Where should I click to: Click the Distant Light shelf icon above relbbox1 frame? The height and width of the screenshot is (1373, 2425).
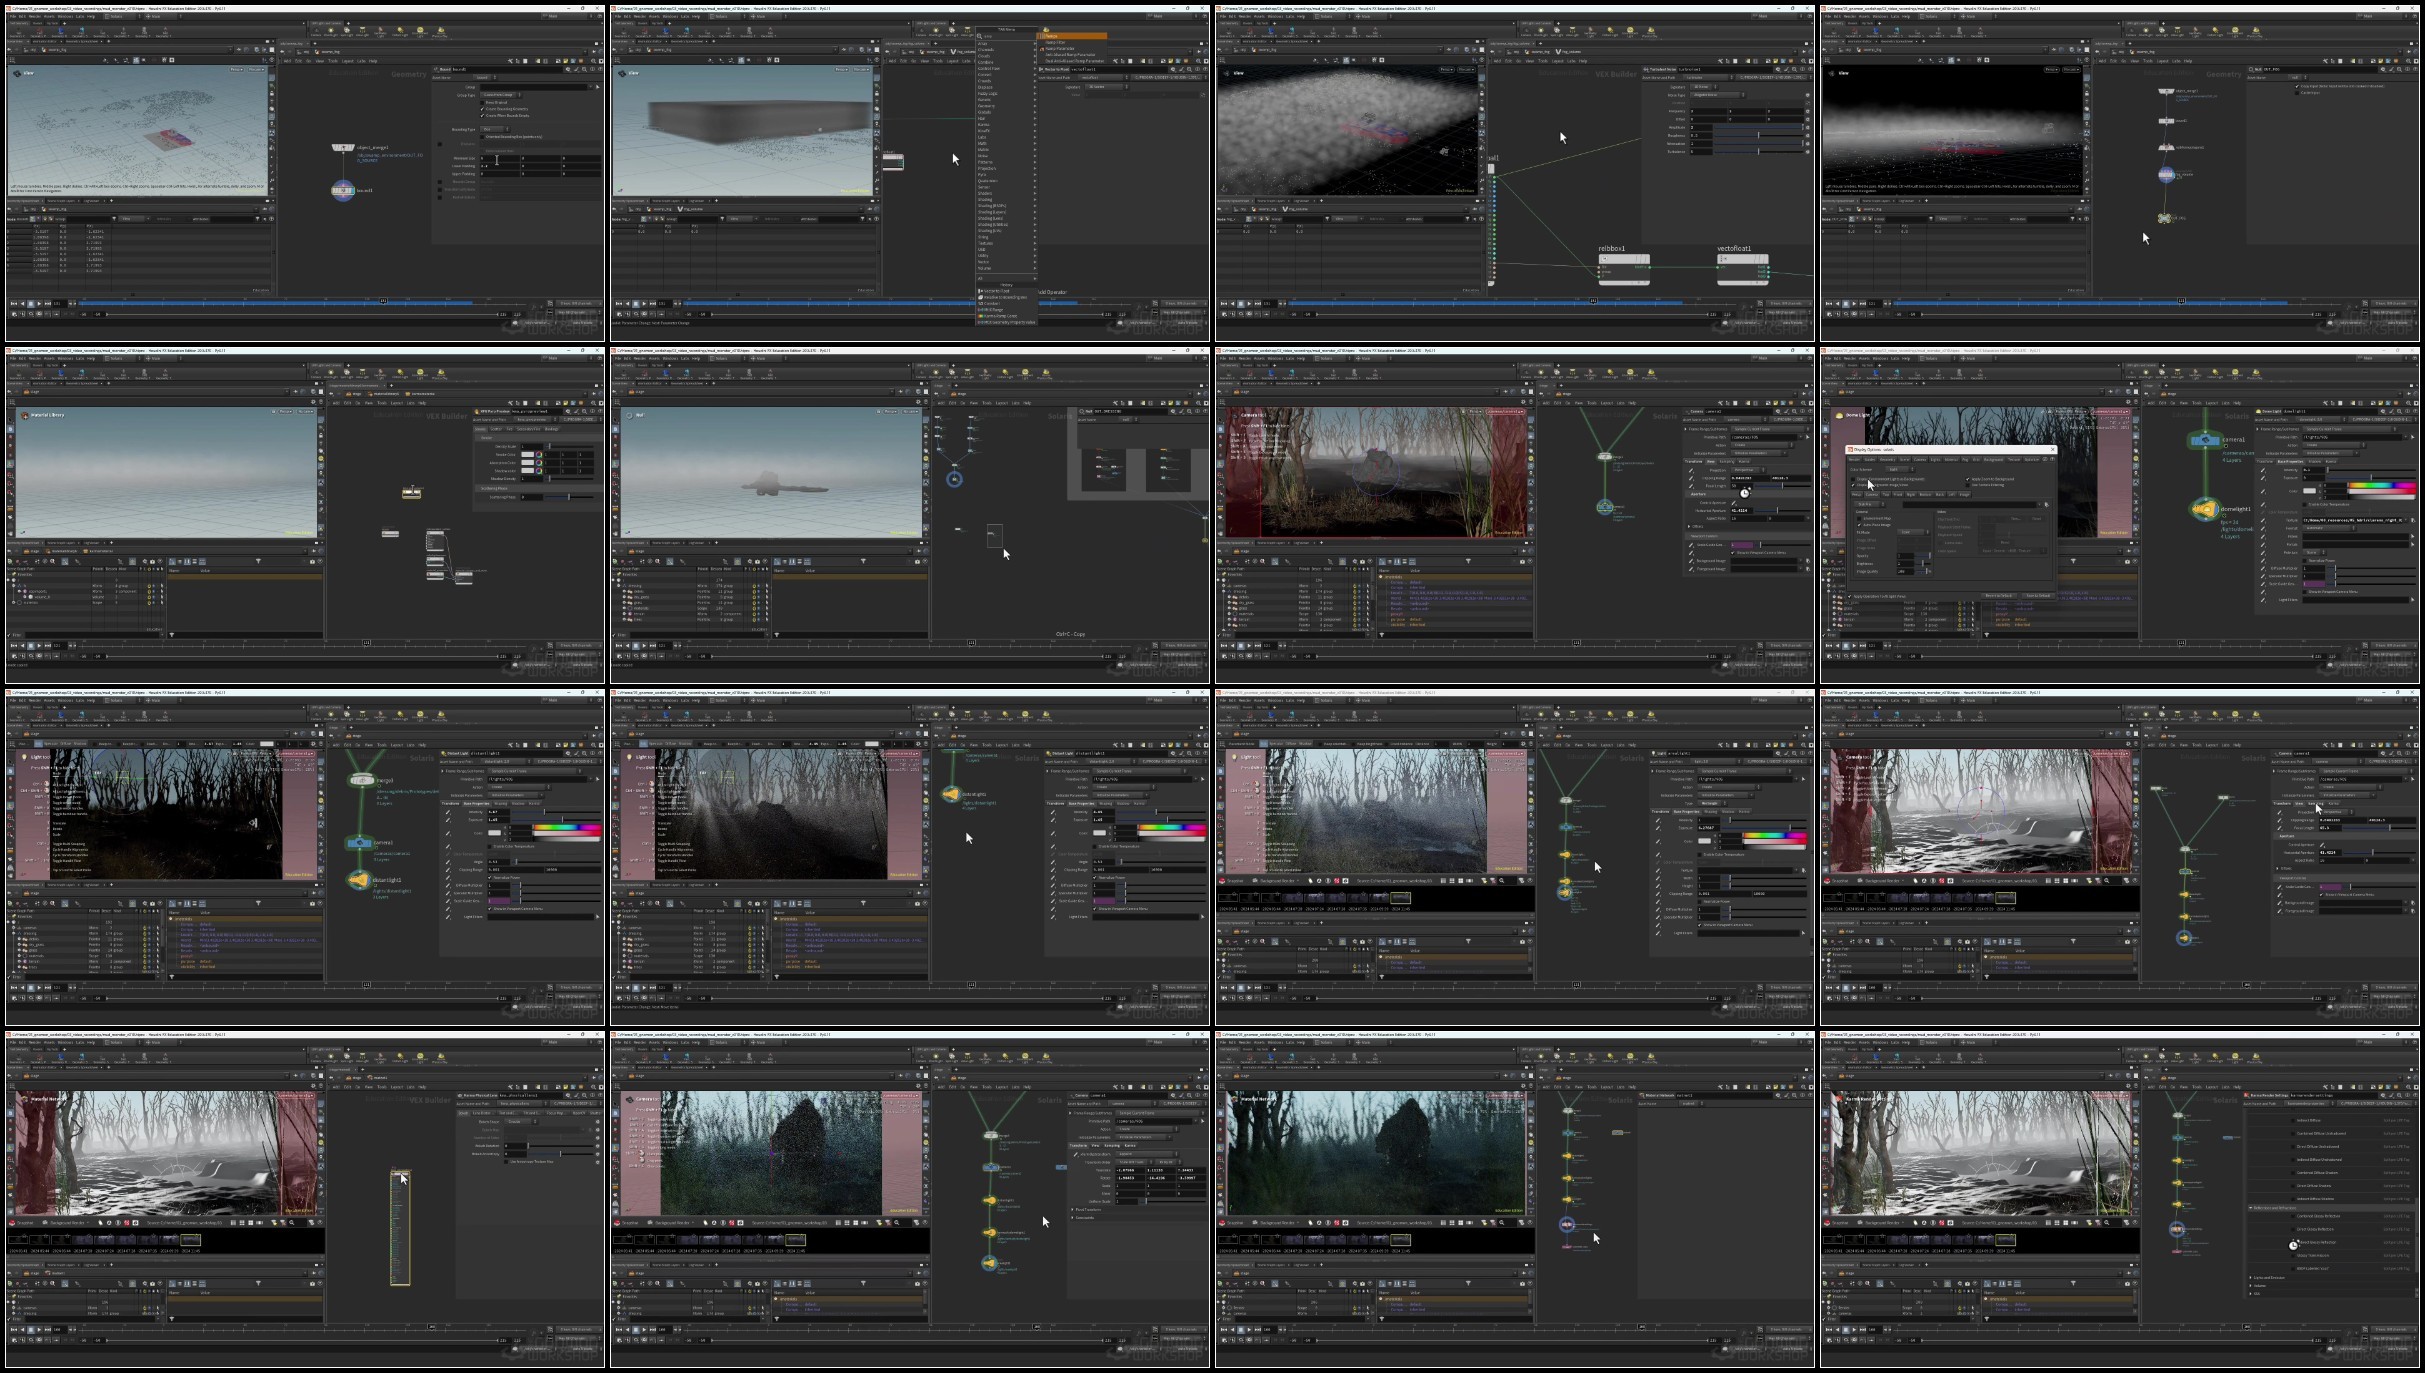[x=1610, y=31]
